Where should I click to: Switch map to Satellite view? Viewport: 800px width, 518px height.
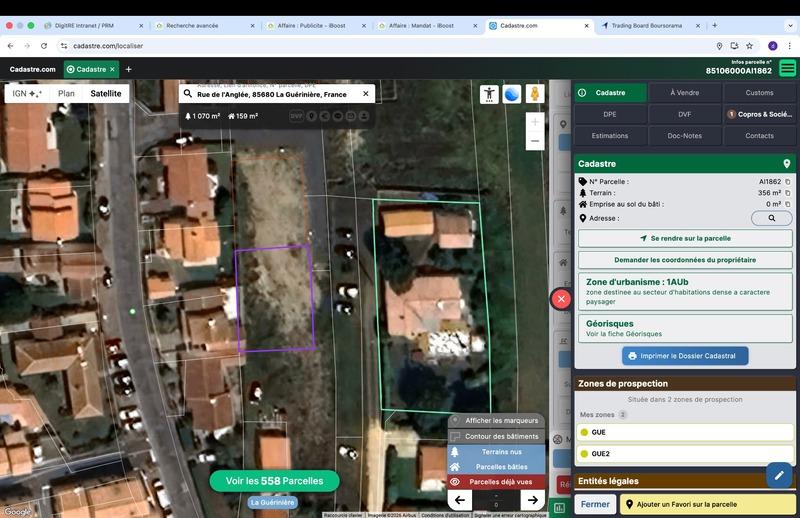[105, 94]
